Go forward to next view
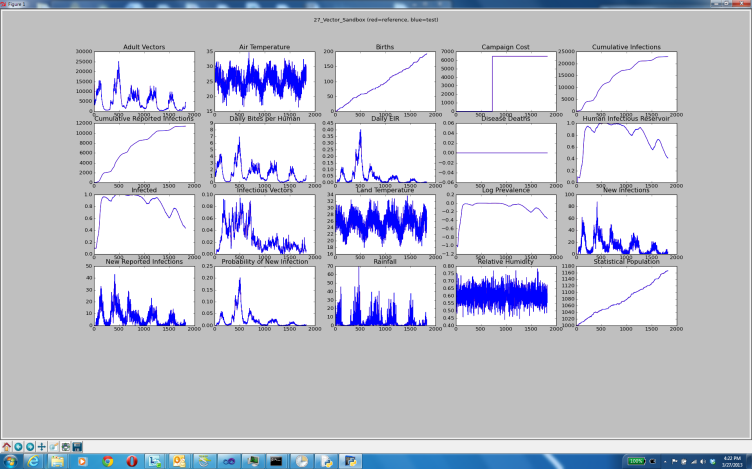Image resolution: width=752 pixels, height=469 pixels. pos(29,446)
